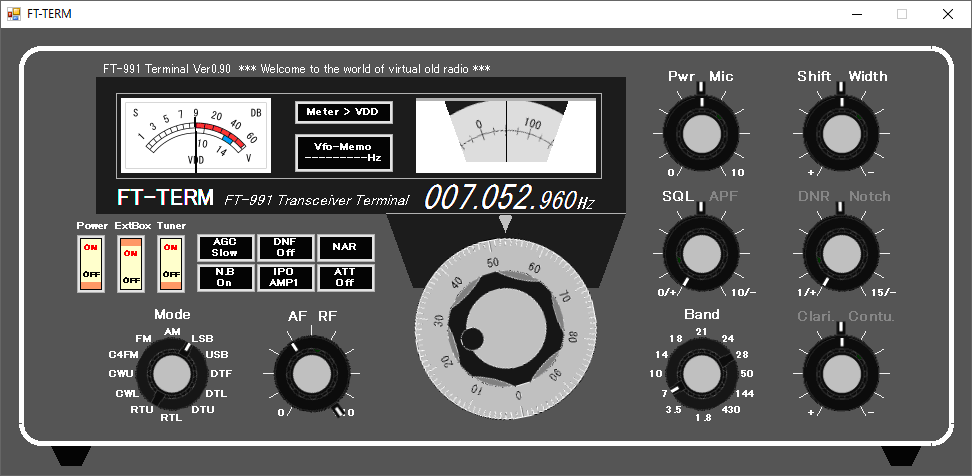Select CWU on the Mode selector
This screenshot has width=972, height=476.
point(121,374)
